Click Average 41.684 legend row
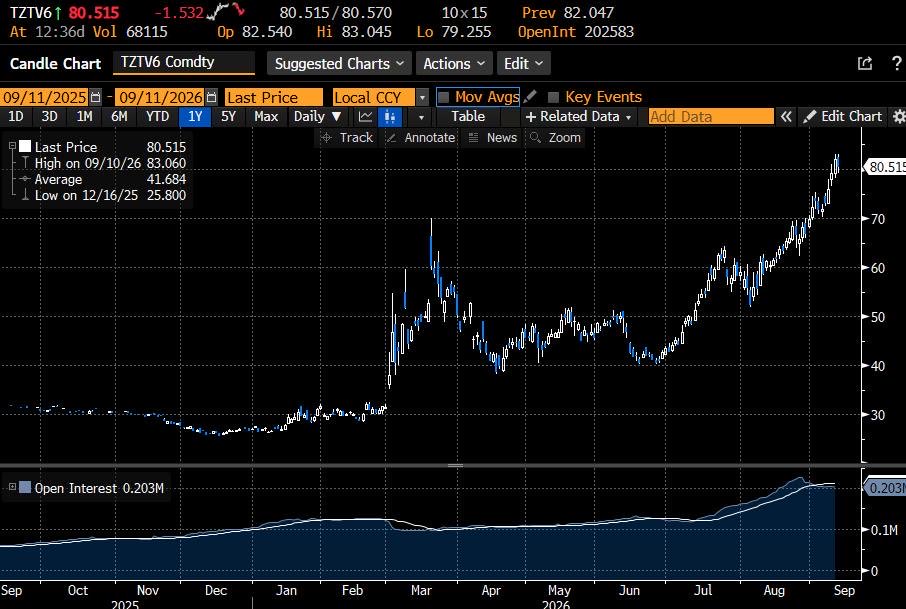 tap(104, 179)
